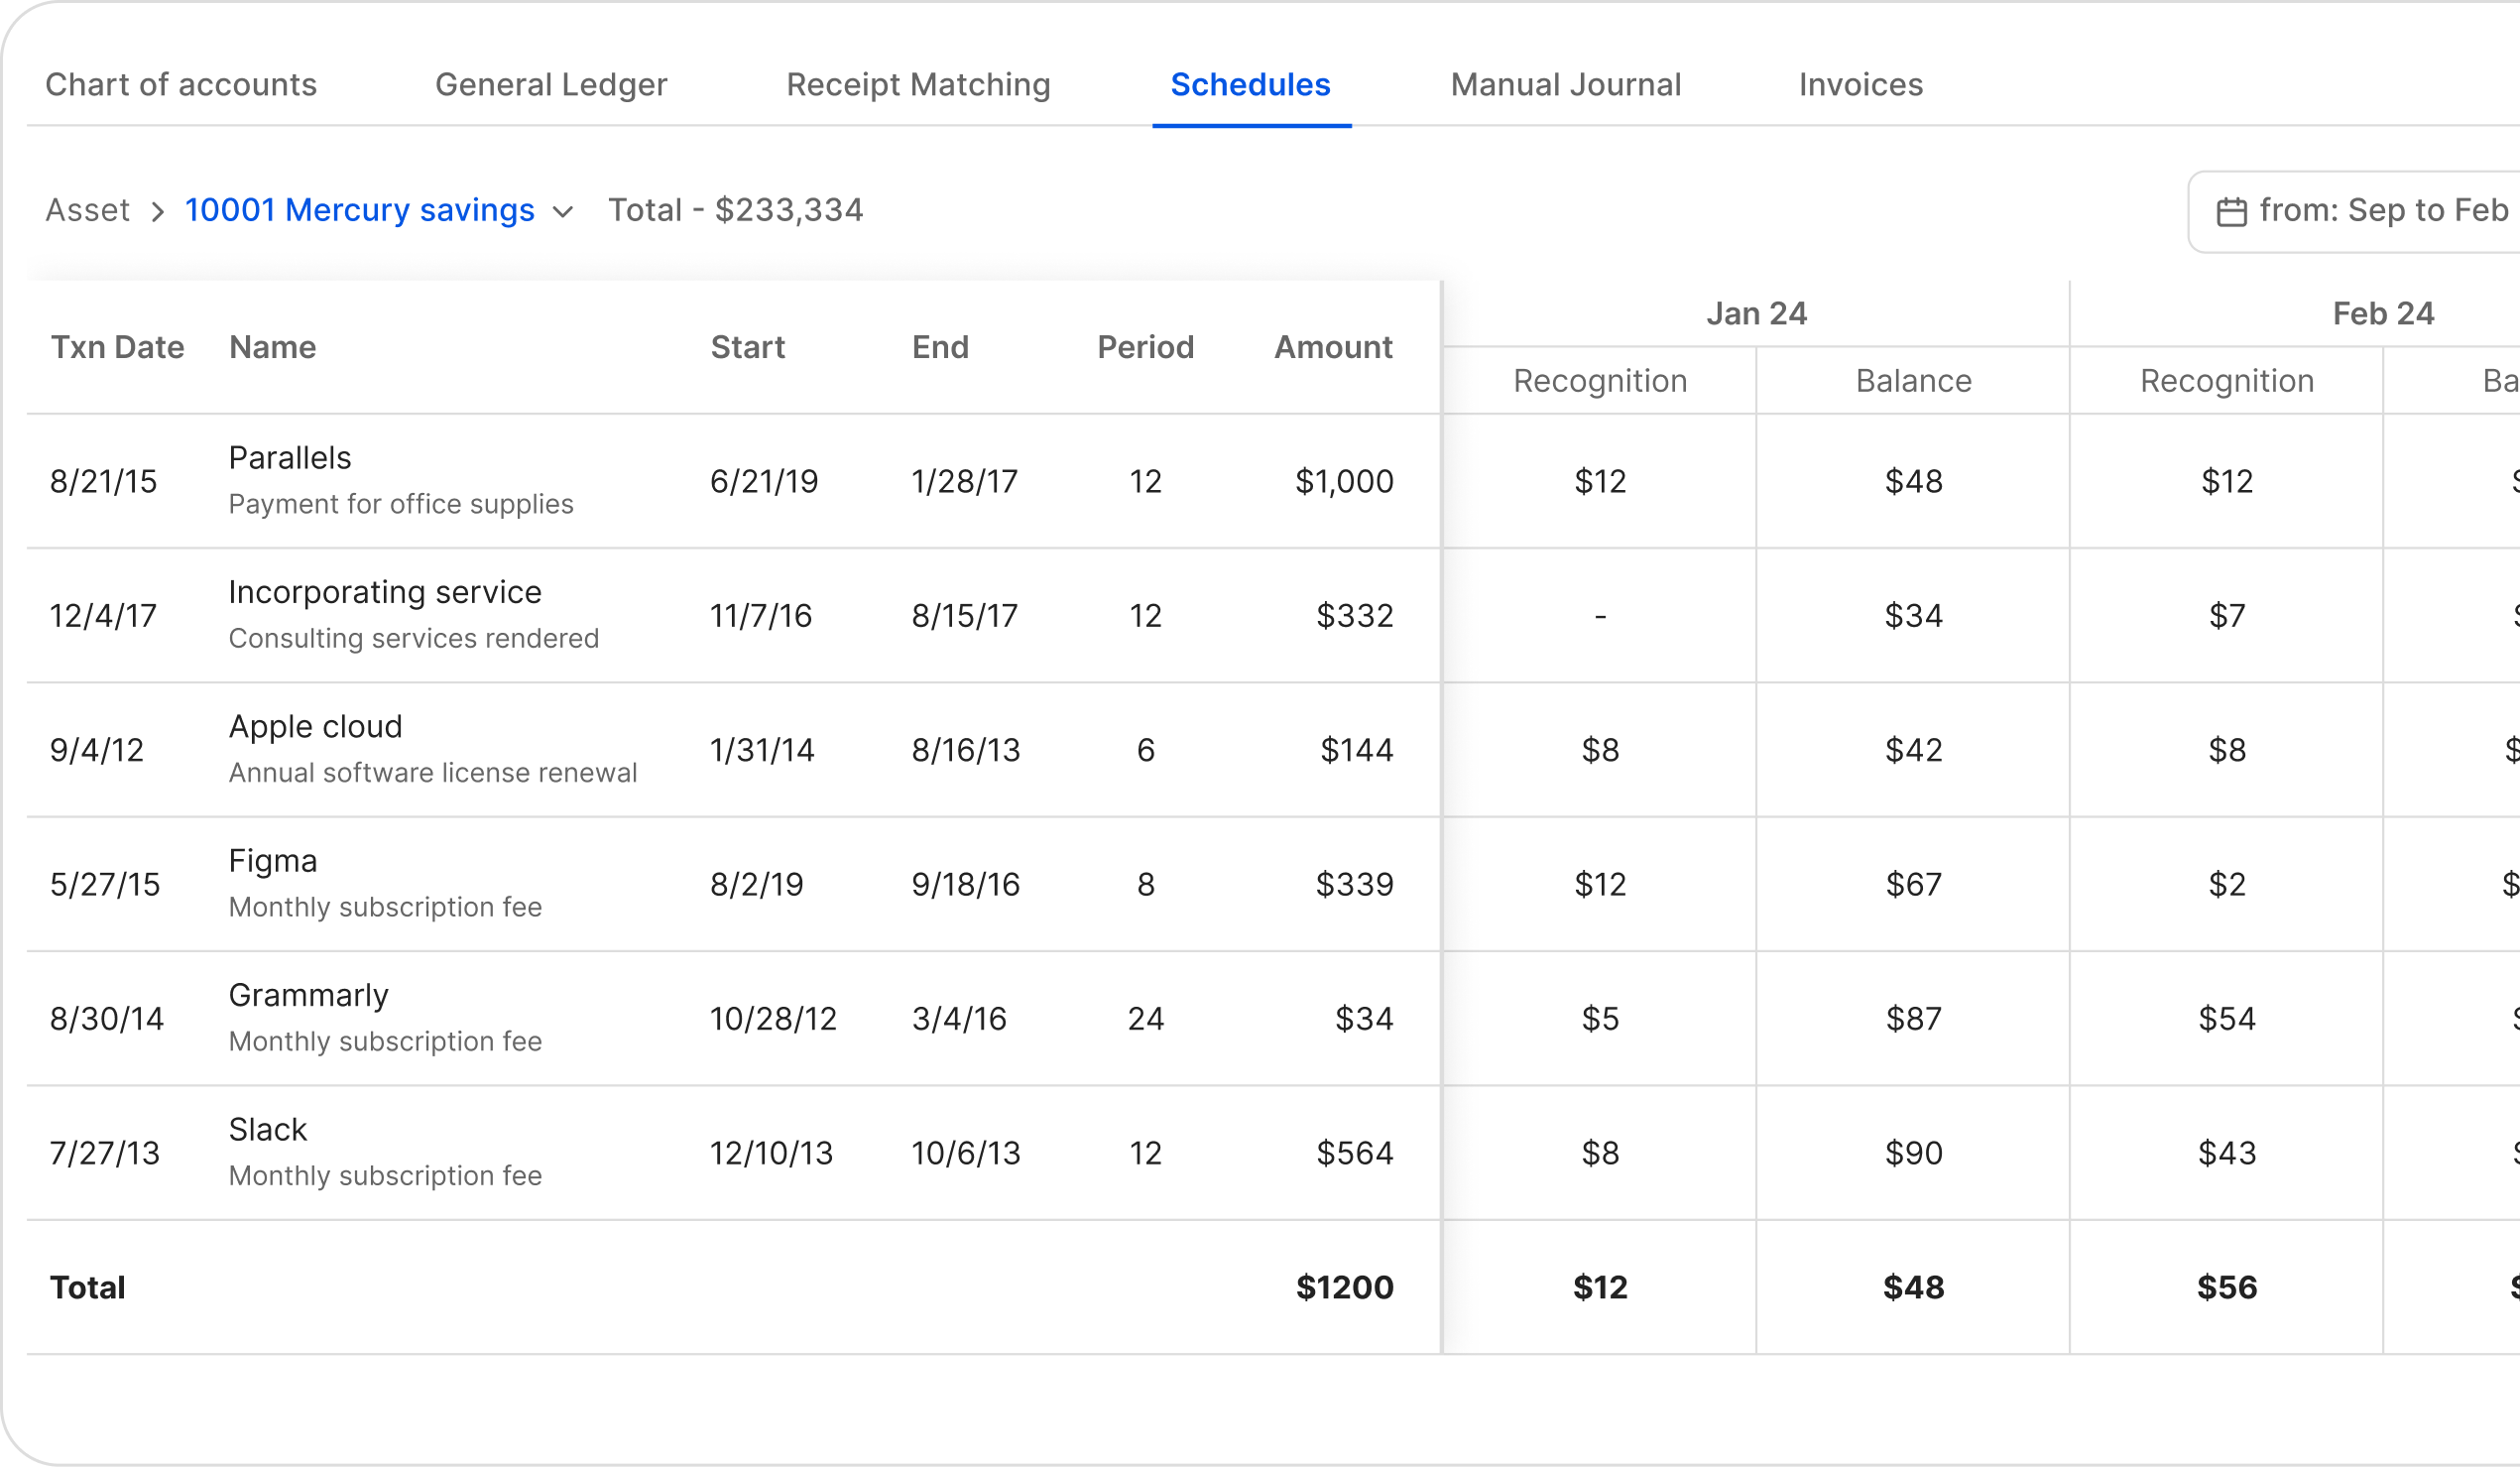Image resolution: width=2520 pixels, height=1467 pixels.
Task: Select the Manual Journal tab
Action: point(1565,85)
